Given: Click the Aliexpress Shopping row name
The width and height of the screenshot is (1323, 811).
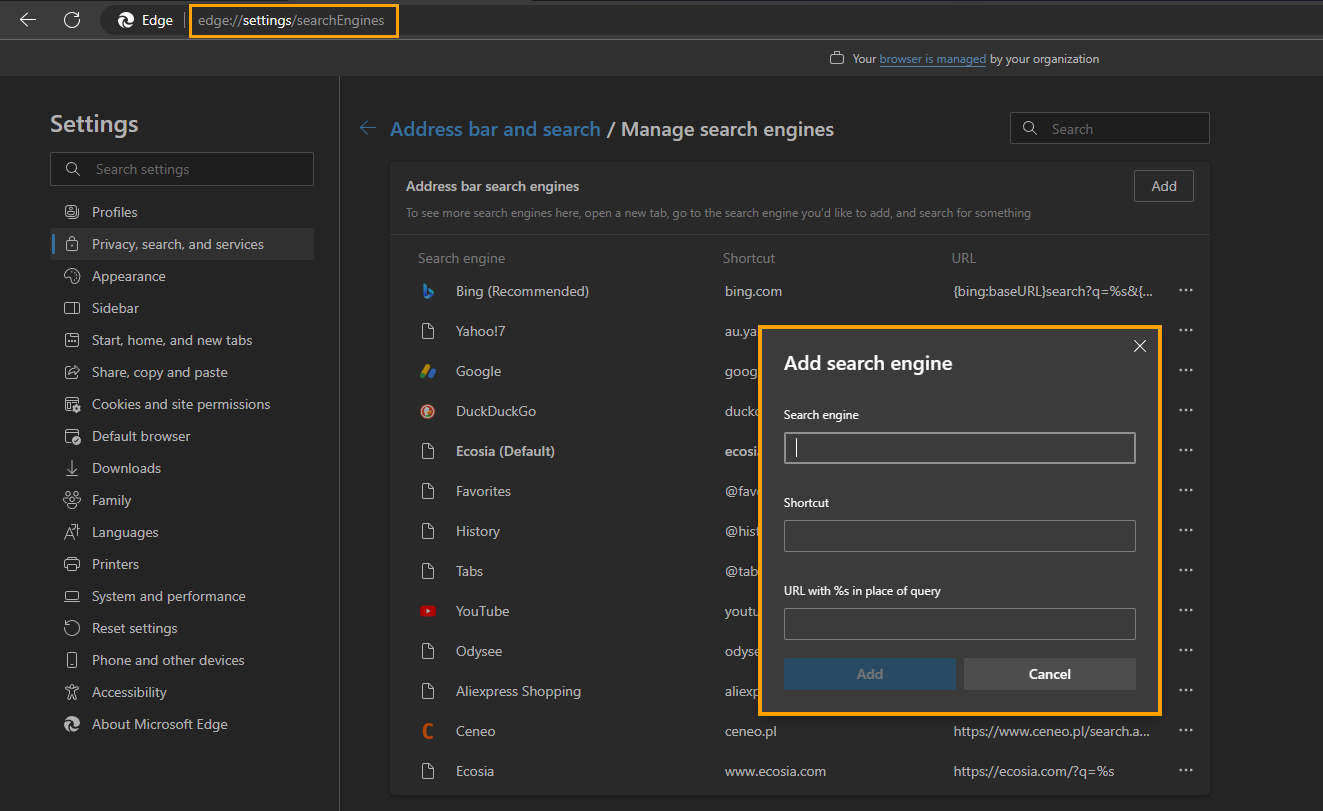Looking at the screenshot, I should (518, 691).
